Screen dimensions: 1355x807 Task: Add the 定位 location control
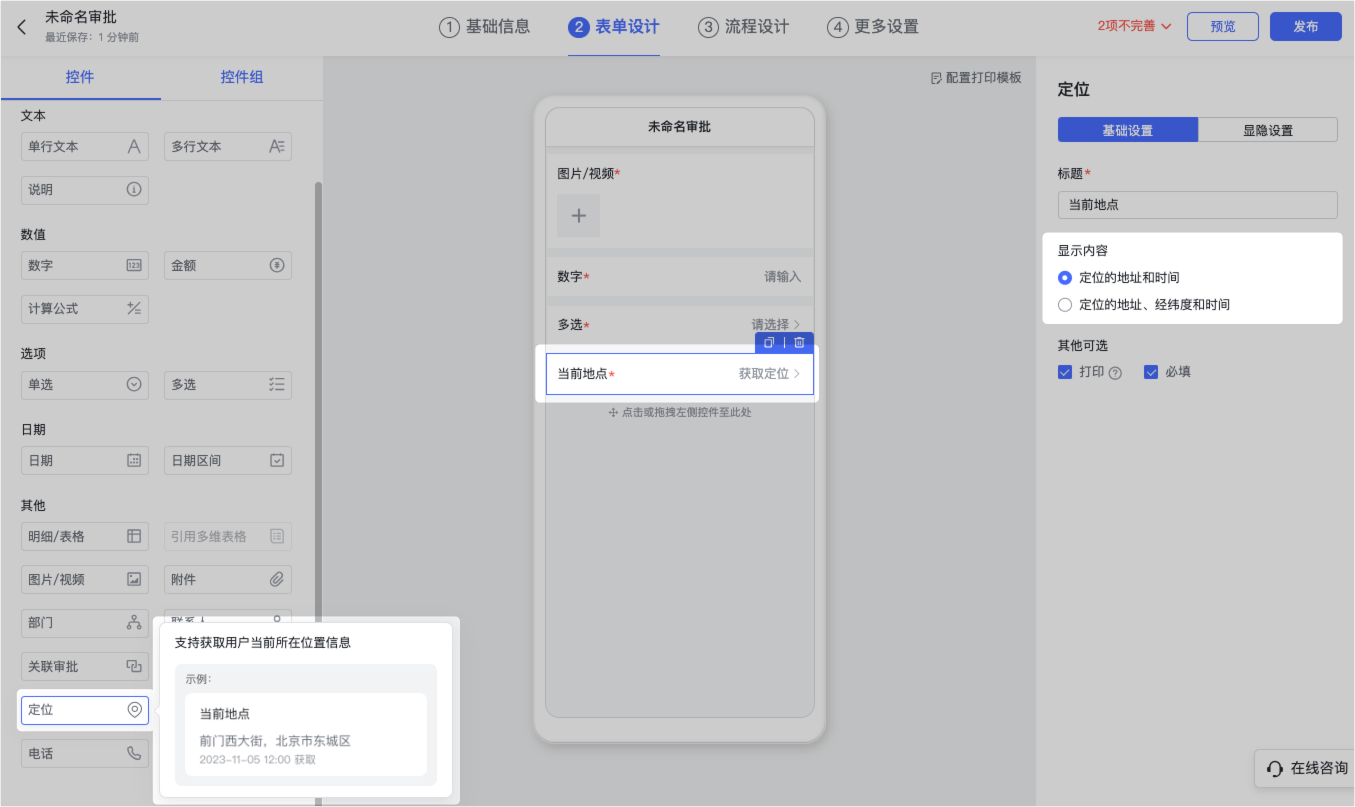[85, 710]
